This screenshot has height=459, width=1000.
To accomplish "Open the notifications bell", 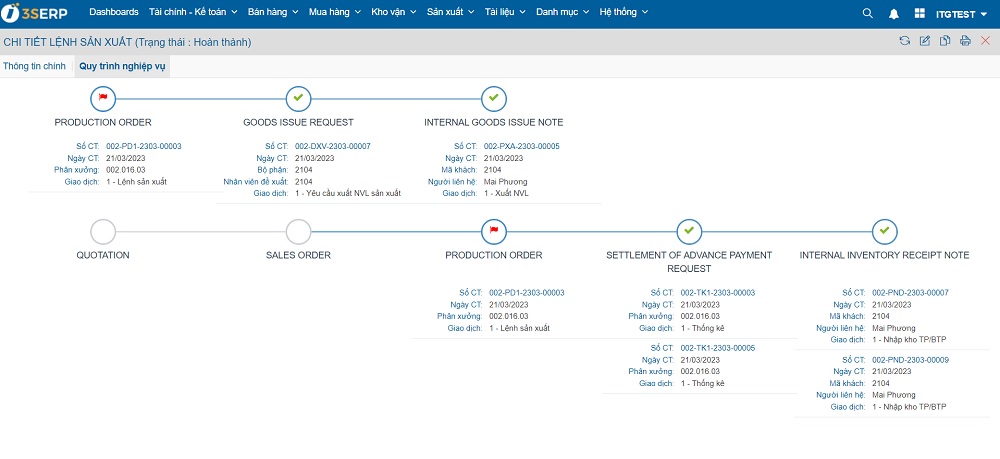I will 893,13.
